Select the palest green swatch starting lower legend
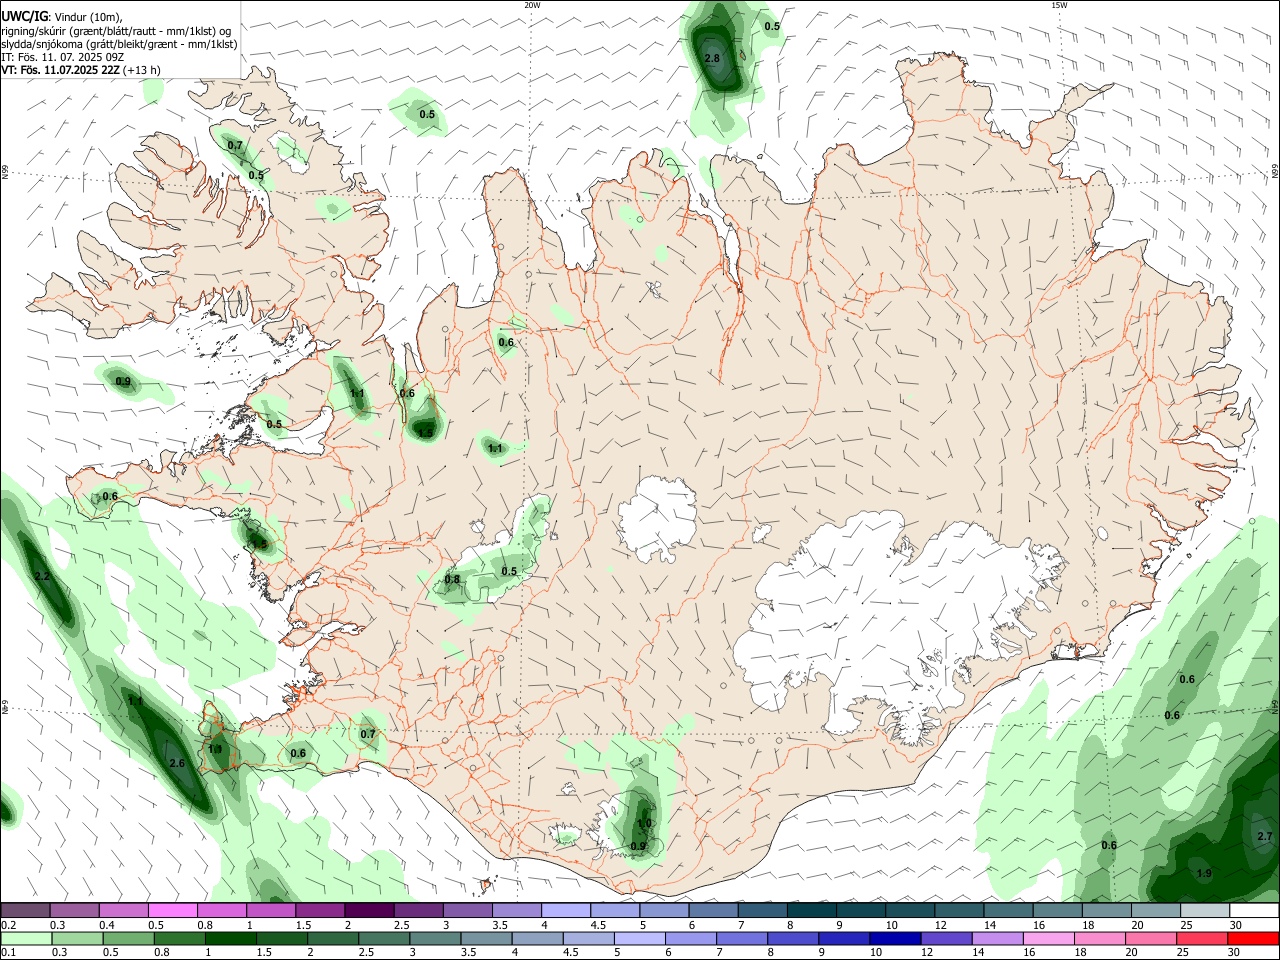 (25, 939)
